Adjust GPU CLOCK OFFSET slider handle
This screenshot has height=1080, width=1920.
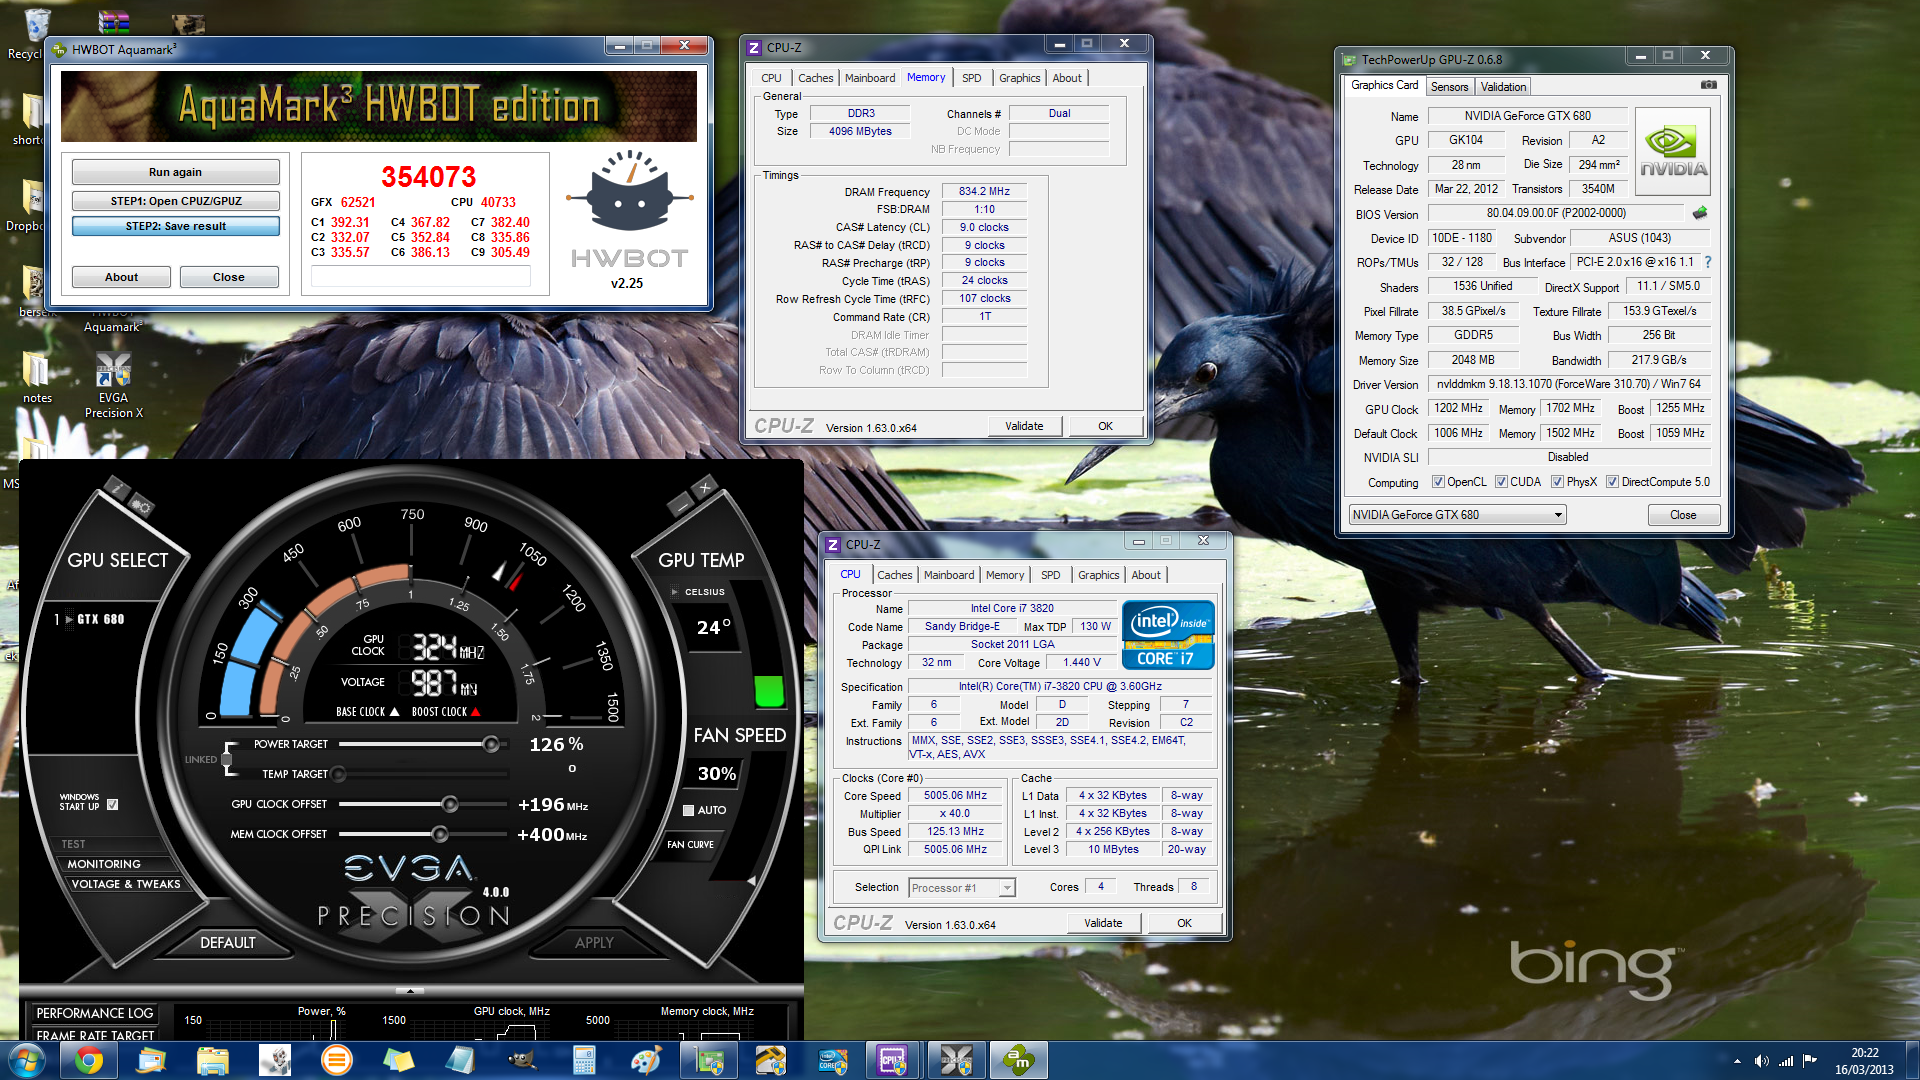point(450,804)
